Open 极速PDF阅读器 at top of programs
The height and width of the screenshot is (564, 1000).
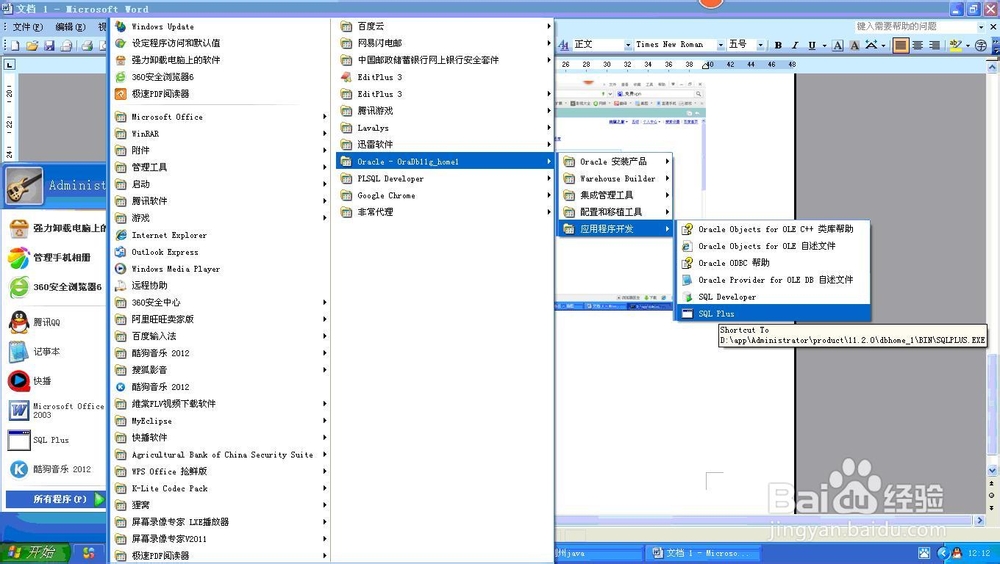(220, 94)
